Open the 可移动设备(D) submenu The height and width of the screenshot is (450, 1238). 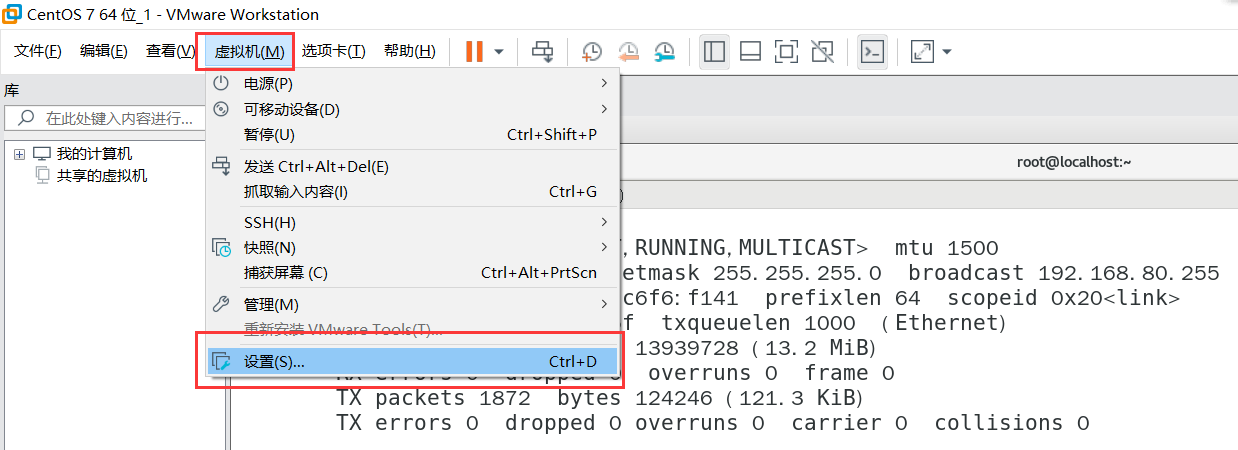coord(412,109)
